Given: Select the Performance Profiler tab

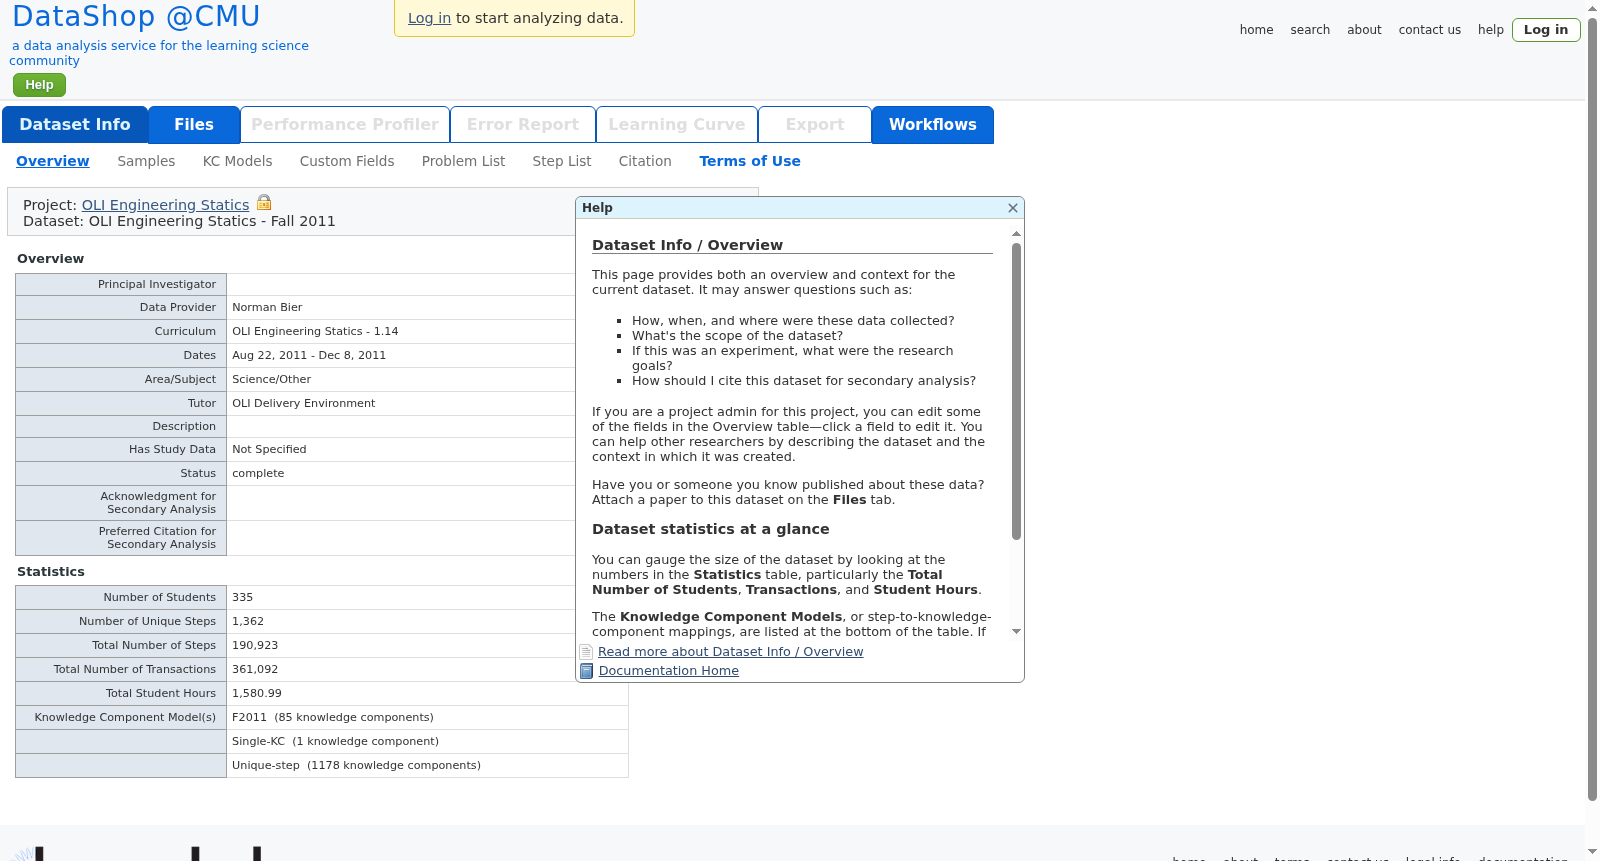Looking at the screenshot, I should pos(345,125).
